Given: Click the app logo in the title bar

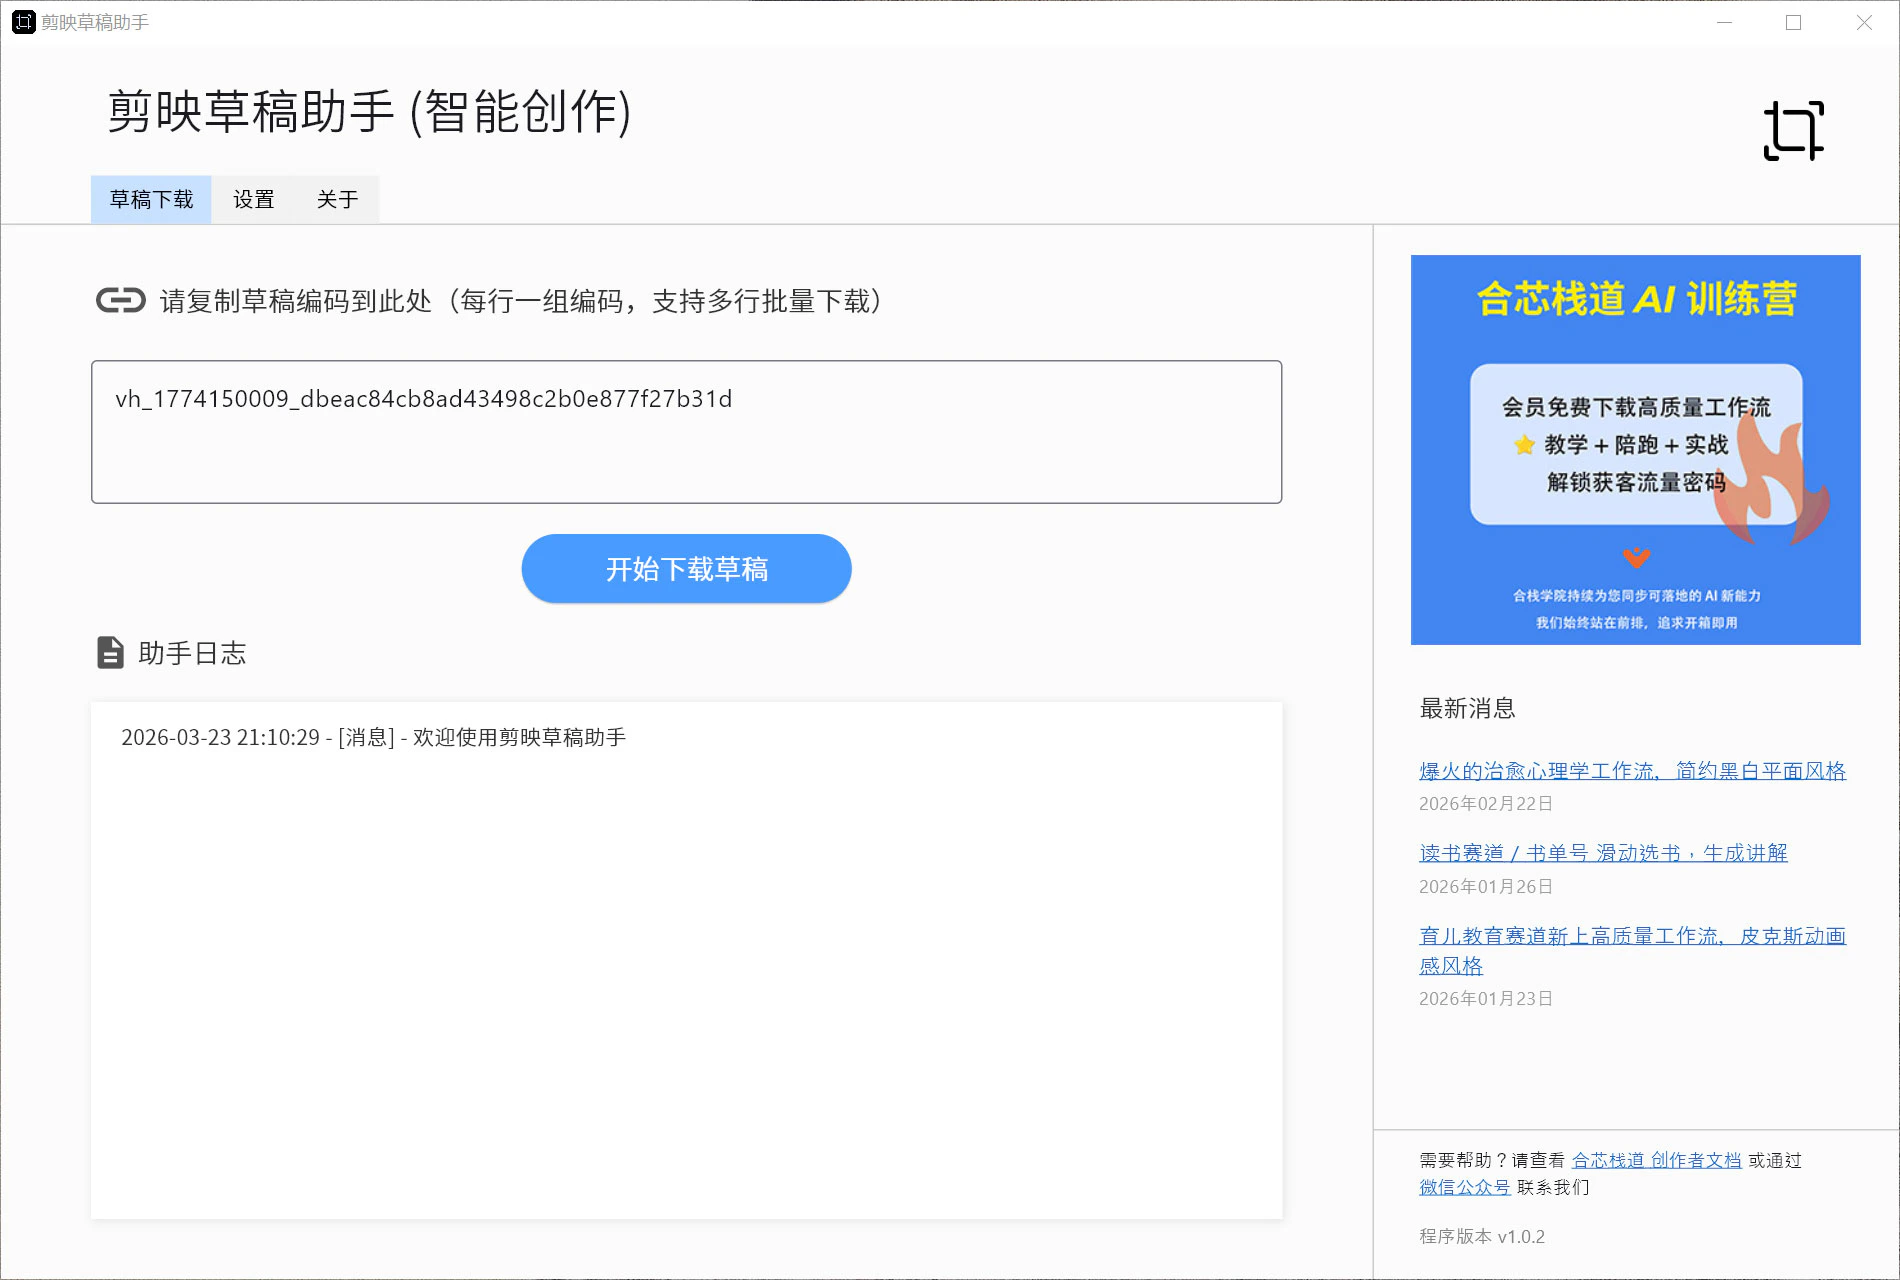Looking at the screenshot, I should tap(23, 22).
